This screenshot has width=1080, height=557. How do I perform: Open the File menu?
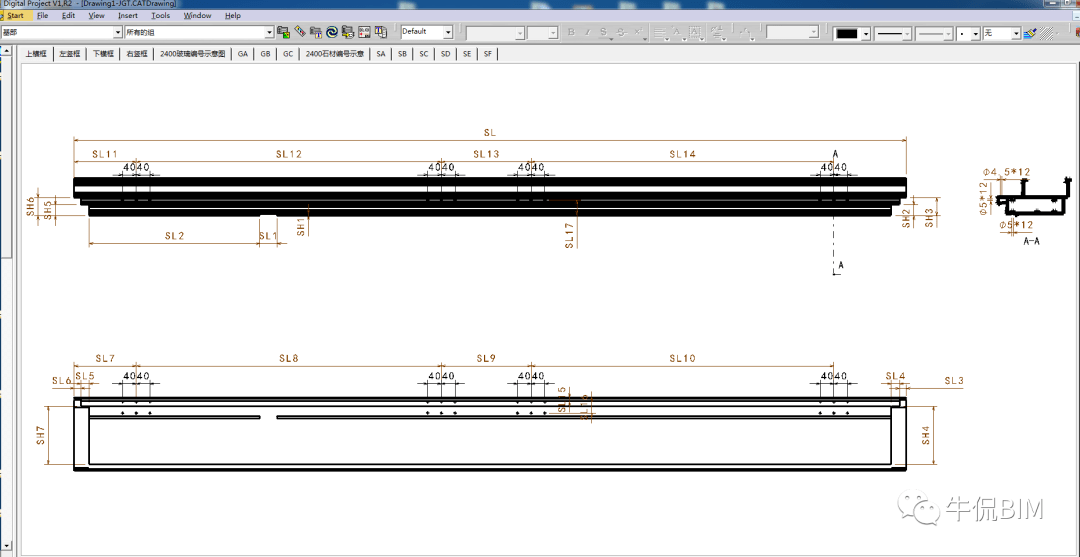pos(43,15)
